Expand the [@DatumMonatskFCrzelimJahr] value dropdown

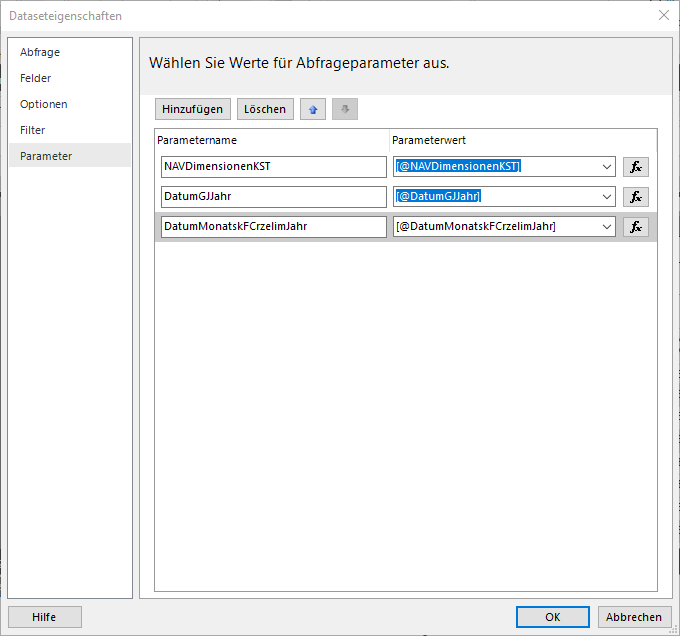click(x=607, y=227)
